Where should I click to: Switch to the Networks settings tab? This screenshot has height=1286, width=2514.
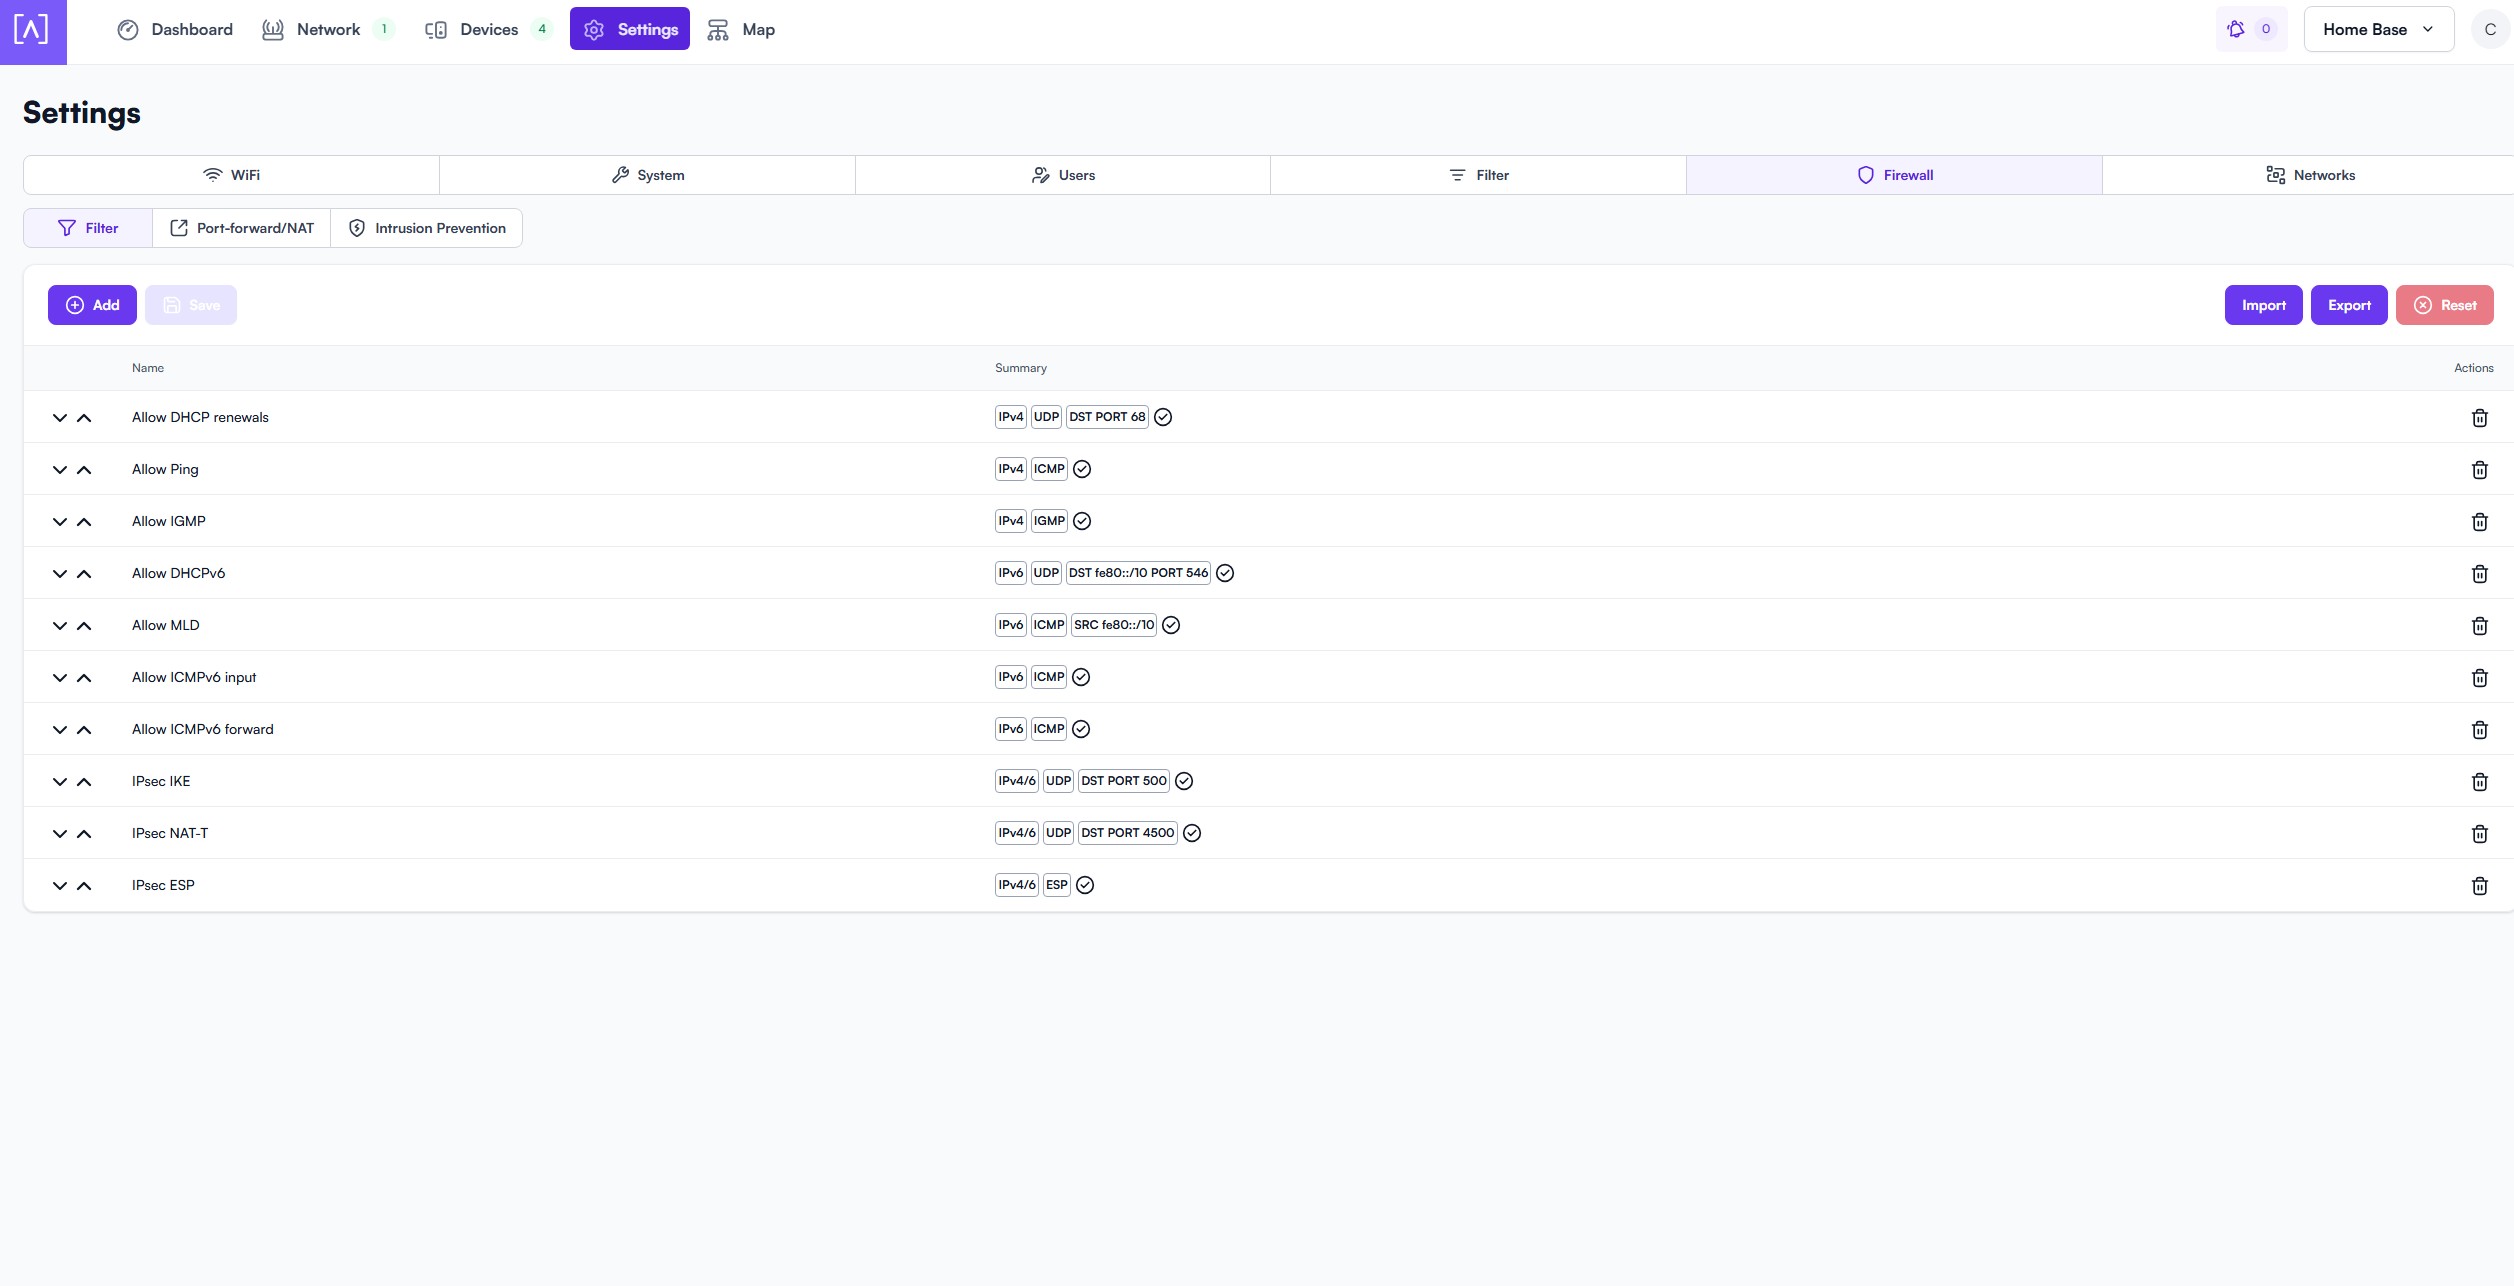2309,175
